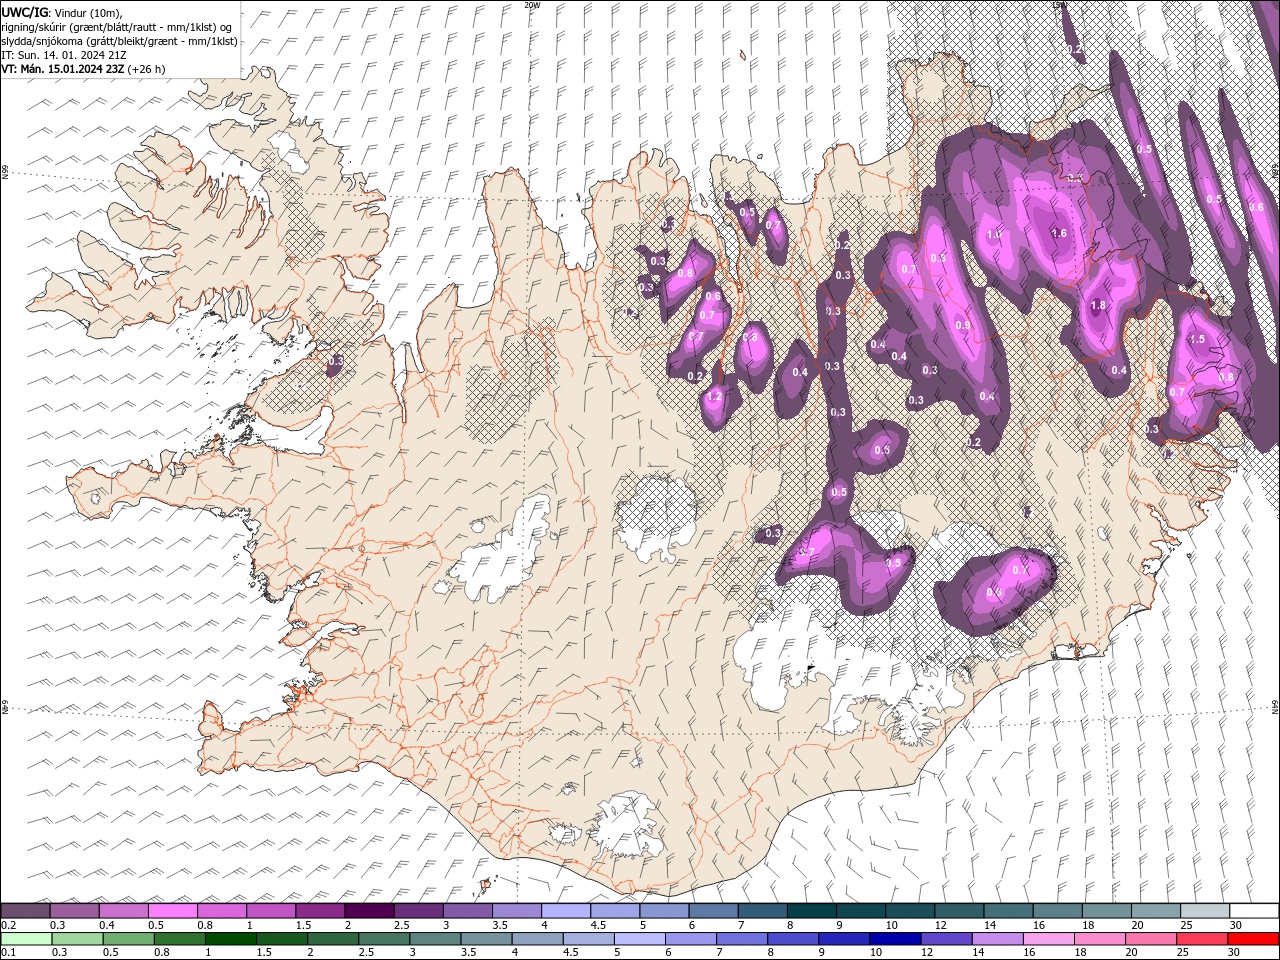Pick the grey-blue 25 swatch in top legend row
The image size is (1280, 960).
1205,911
